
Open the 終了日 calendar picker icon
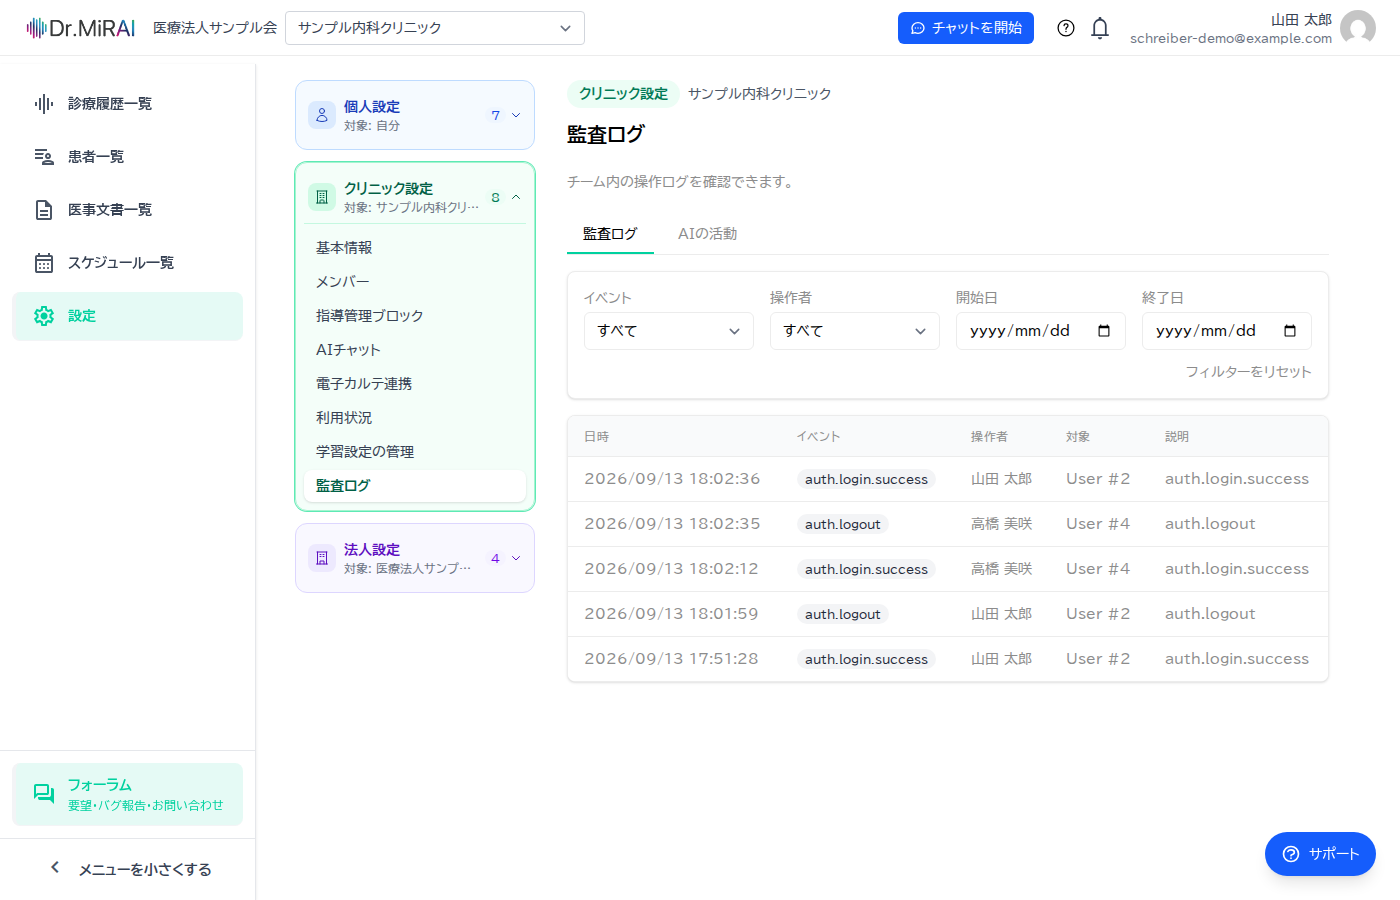(x=1290, y=331)
